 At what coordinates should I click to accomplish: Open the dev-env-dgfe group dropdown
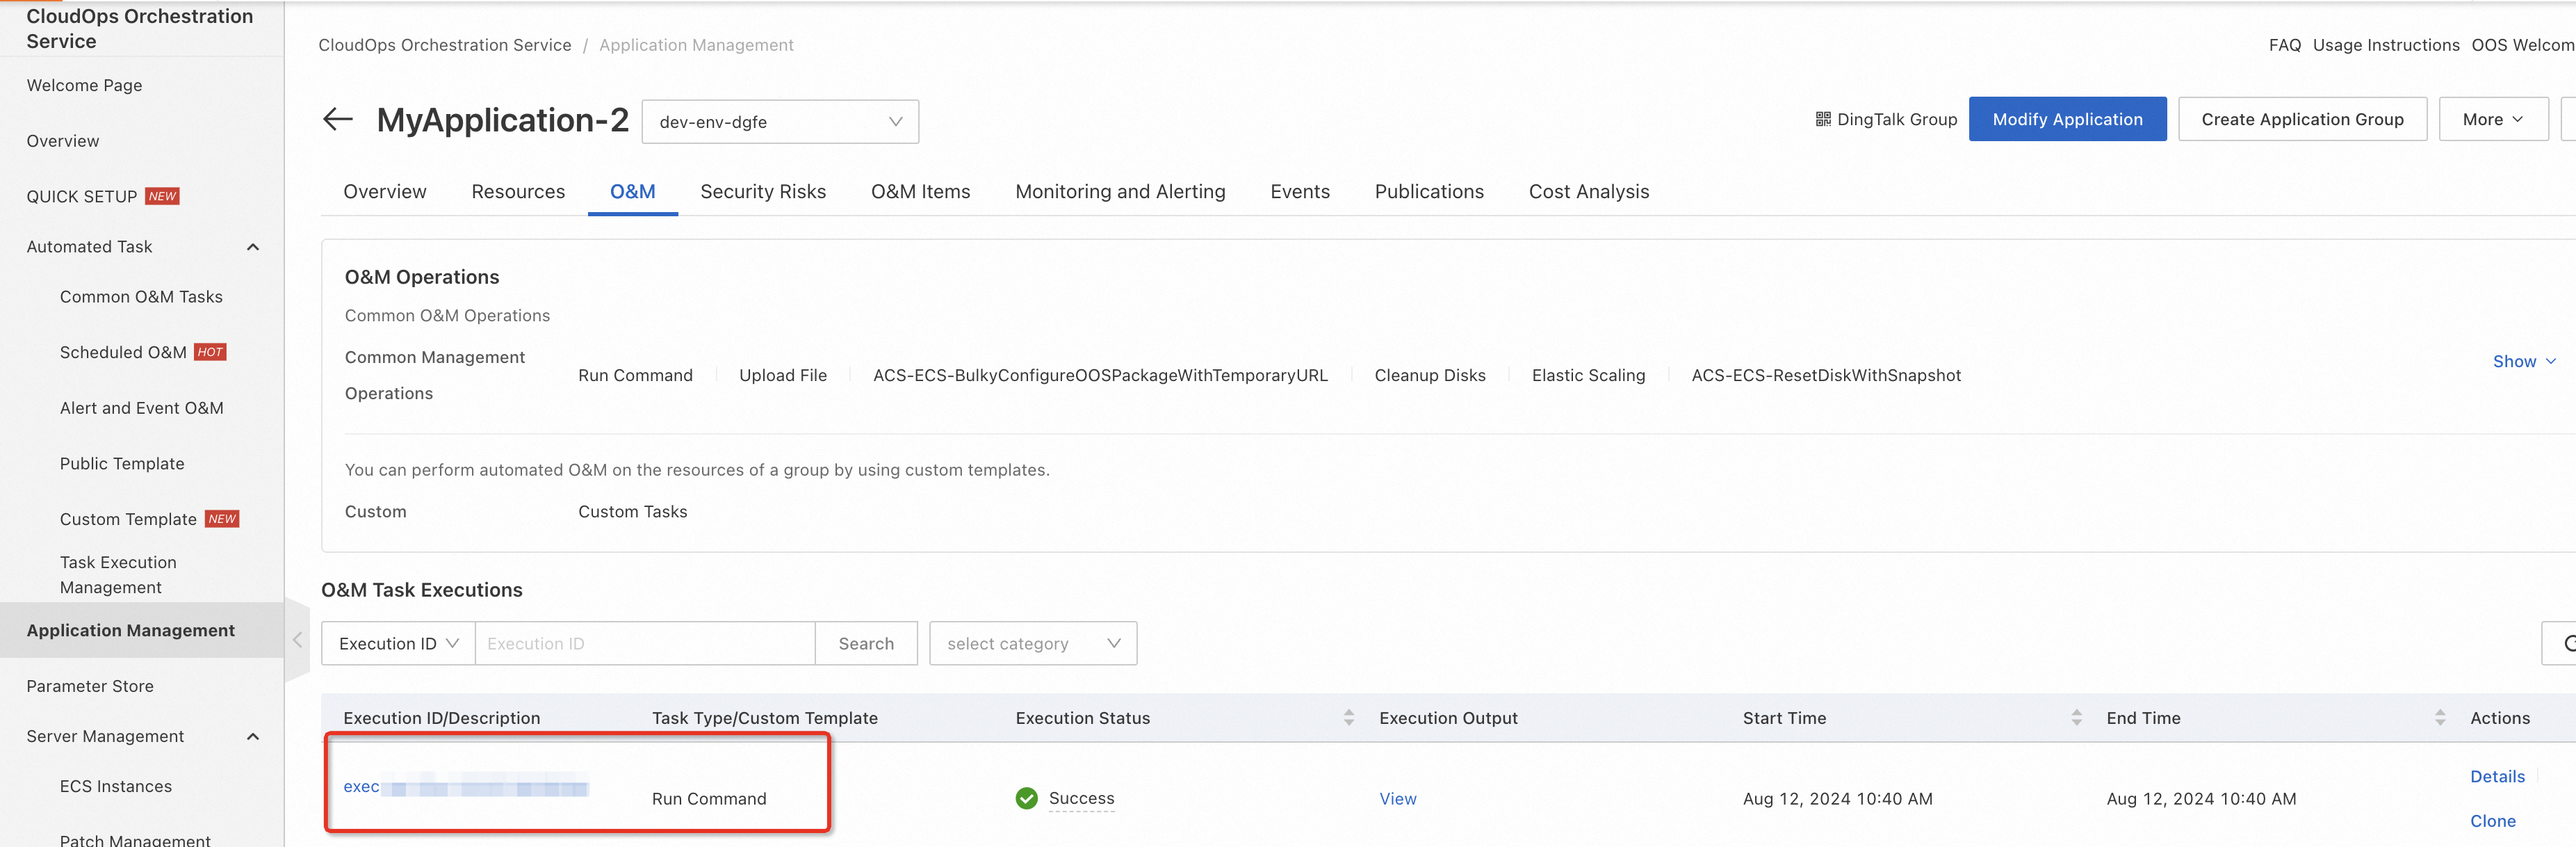click(779, 122)
